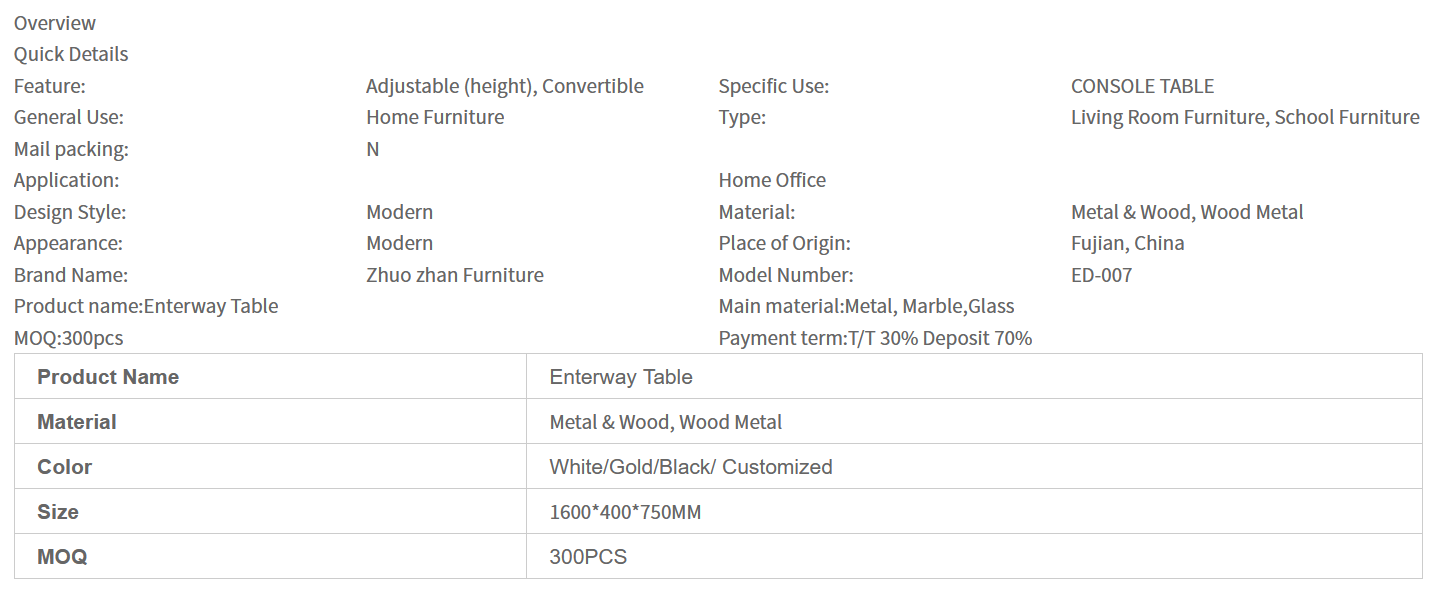Click 'Living Room Furniture, School Furniture' type value

click(x=1245, y=117)
